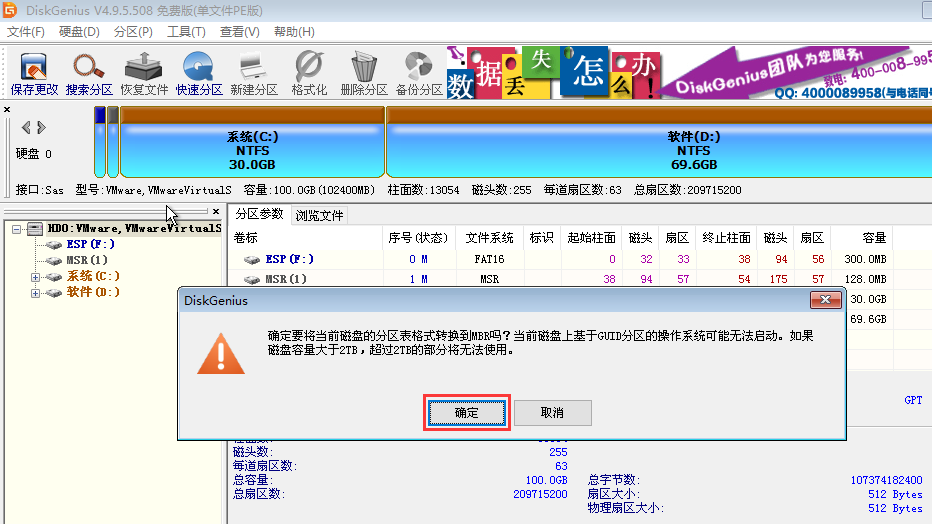
Task: Click the New Partition (新建分区) icon
Action: (x=253, y=73)
